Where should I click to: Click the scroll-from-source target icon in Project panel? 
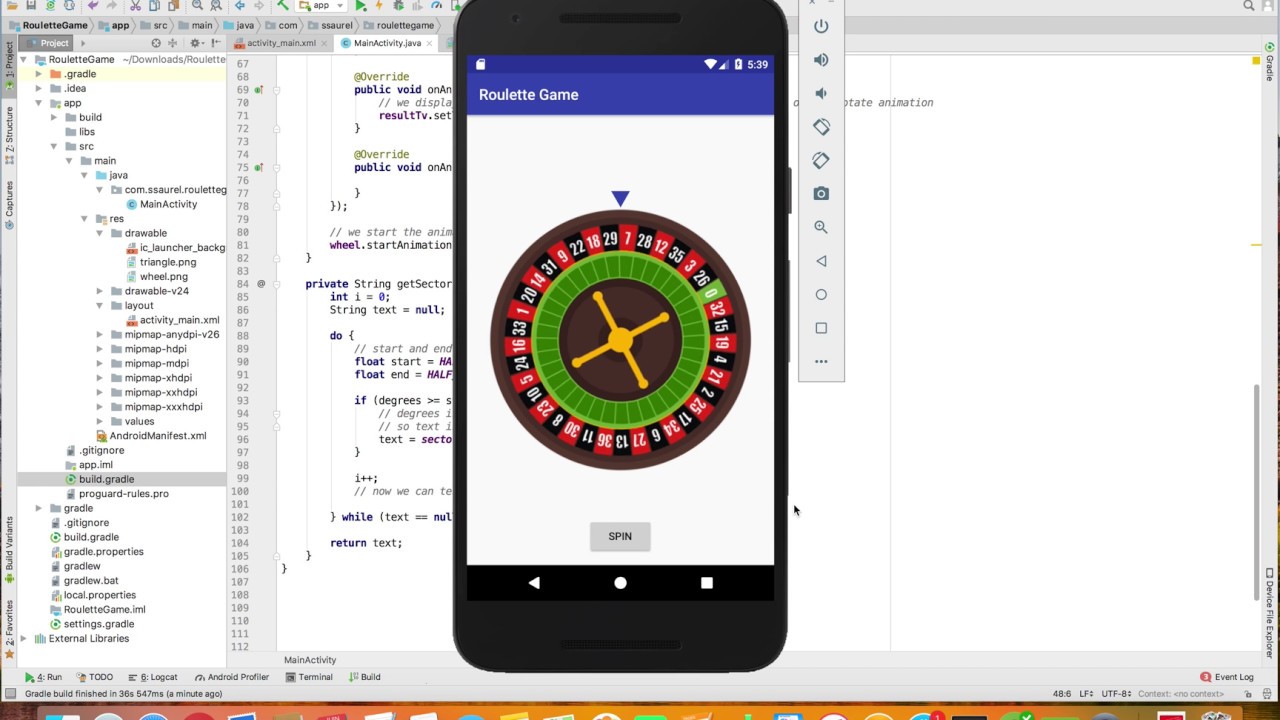click(x=156, y=43)
